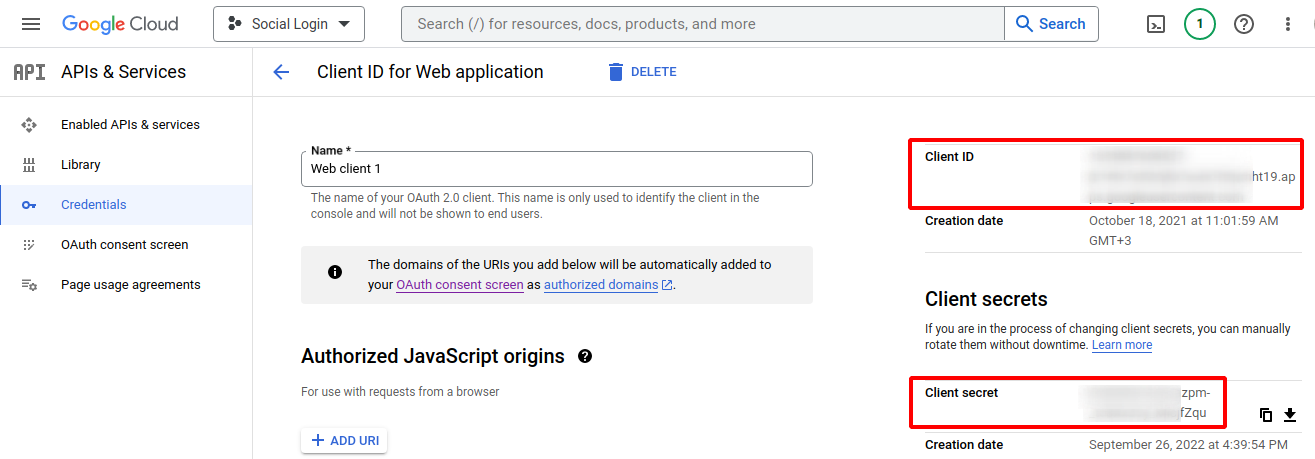Screen dimensions: 1315x459
Task: Activate Cloud Shell terminal icon
Action: tap(1156, 25)
